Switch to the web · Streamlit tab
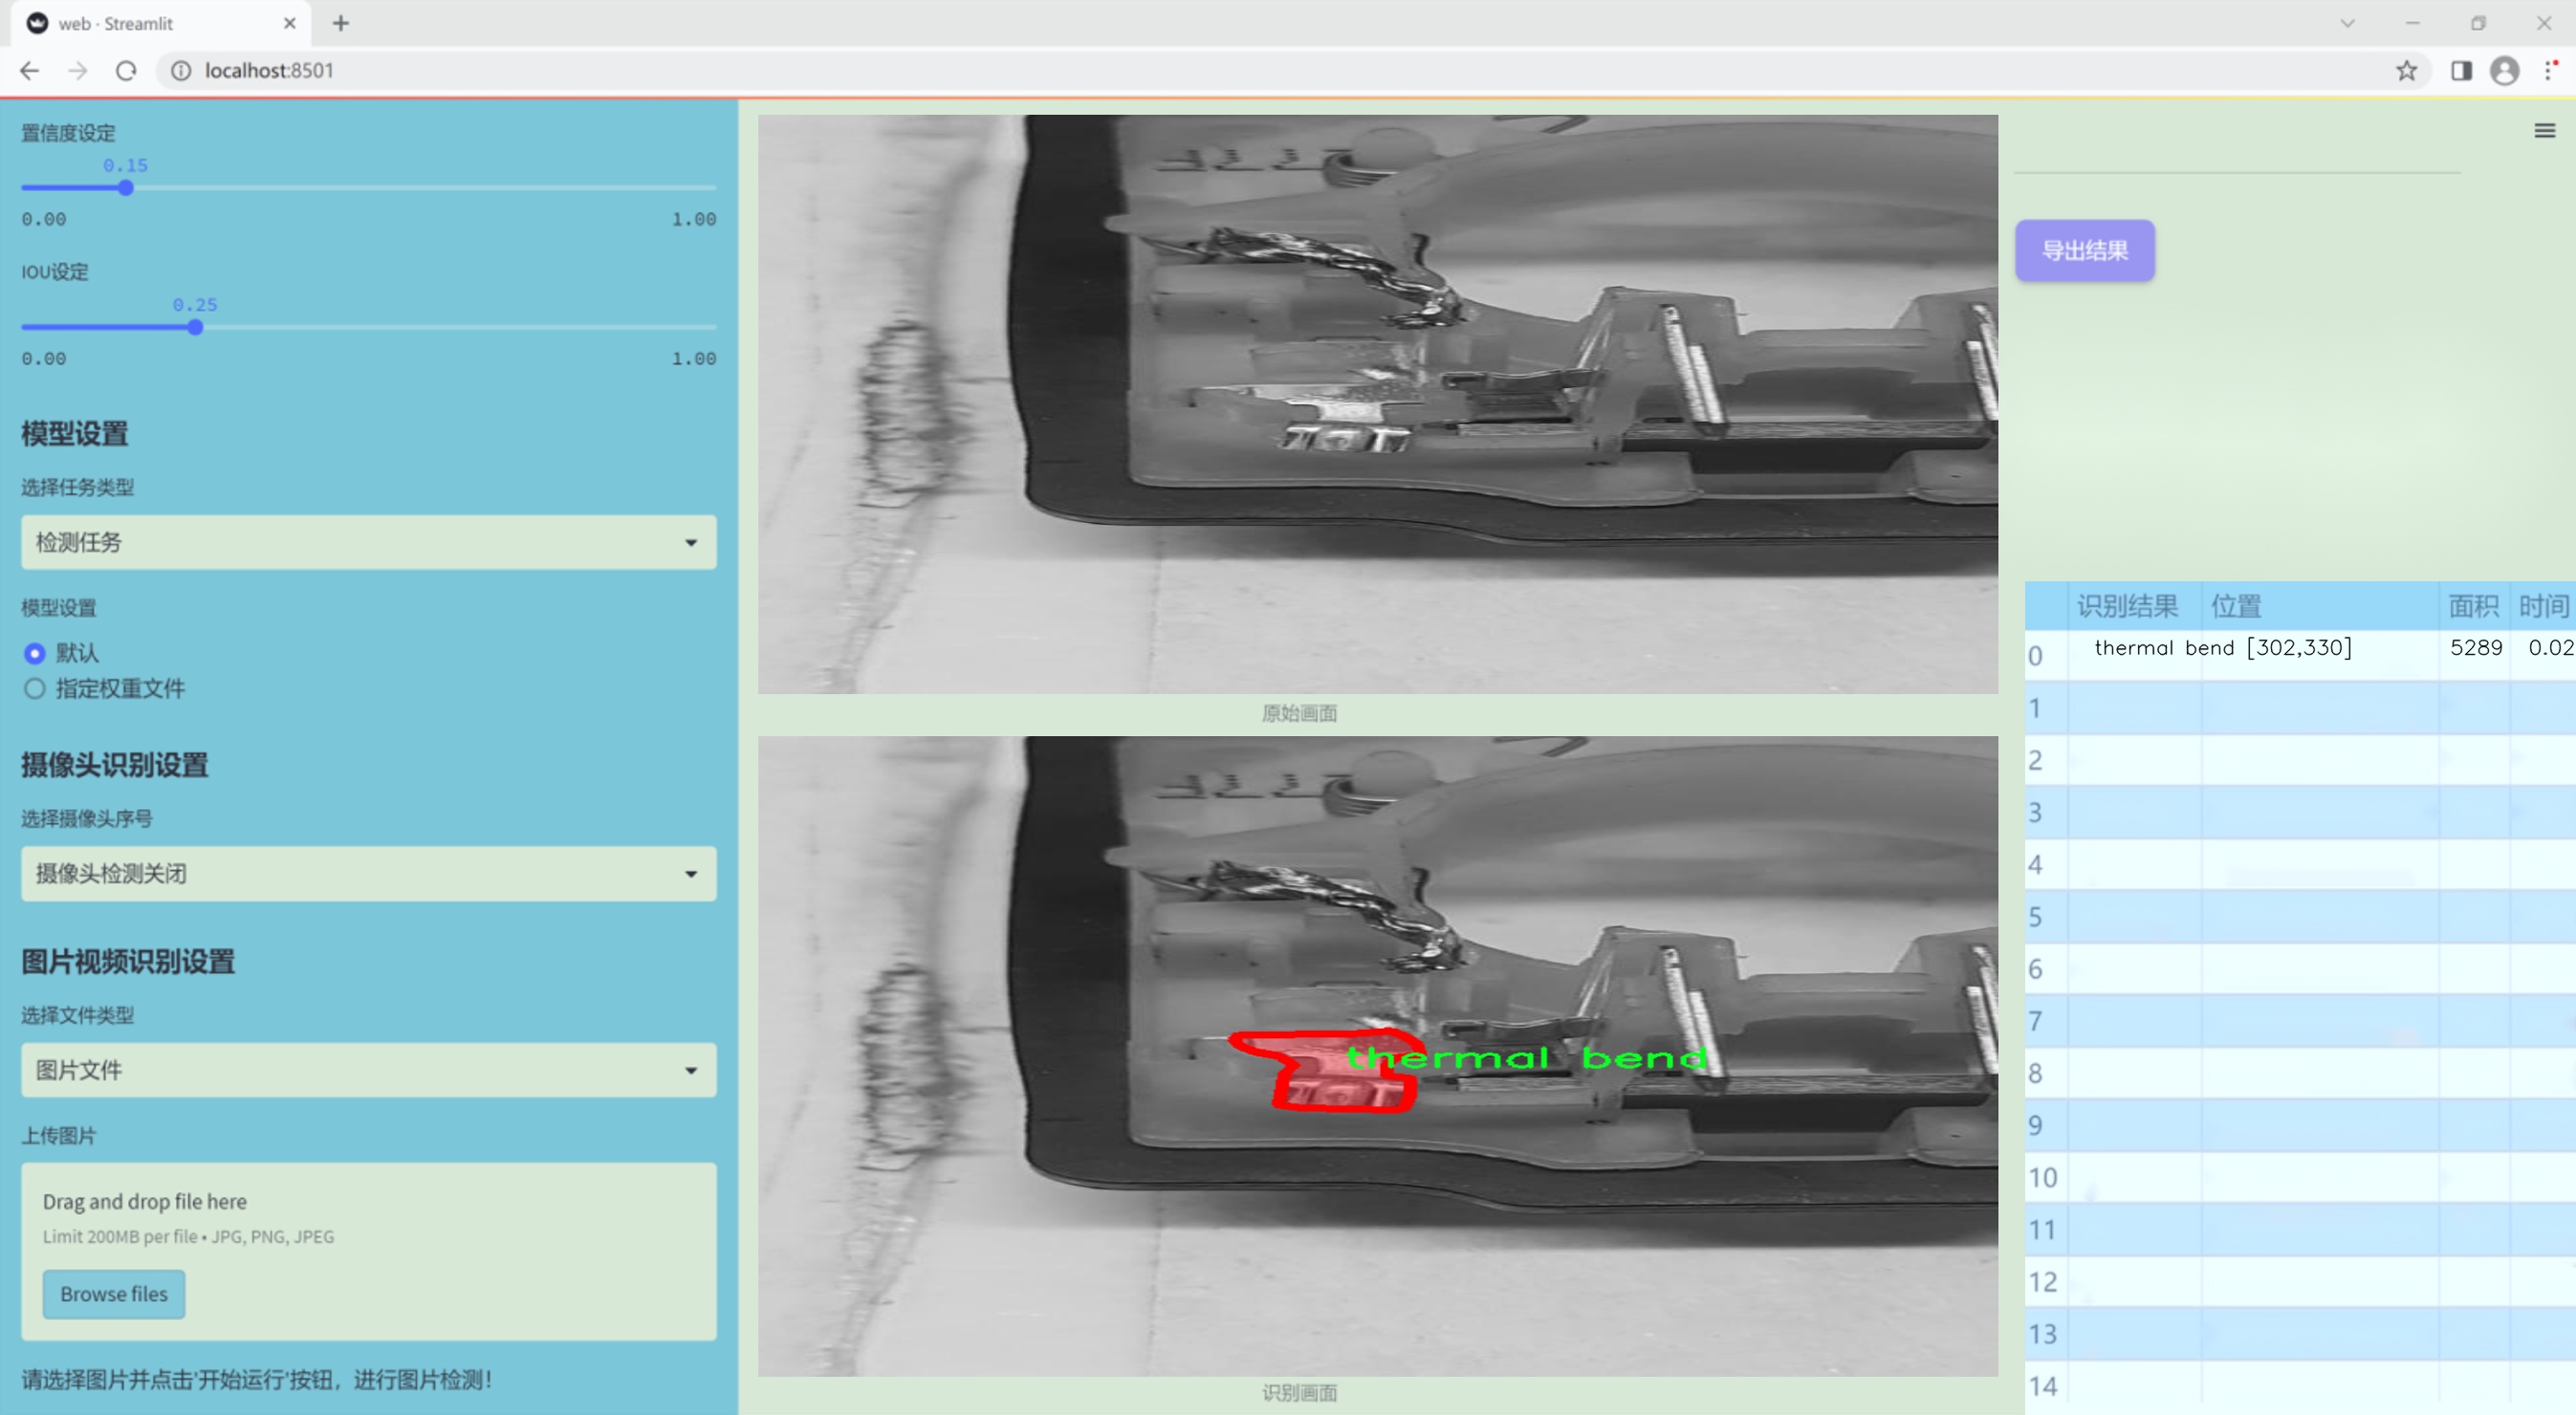This screenshot has height=1415, width=2576. pos(150,23)
